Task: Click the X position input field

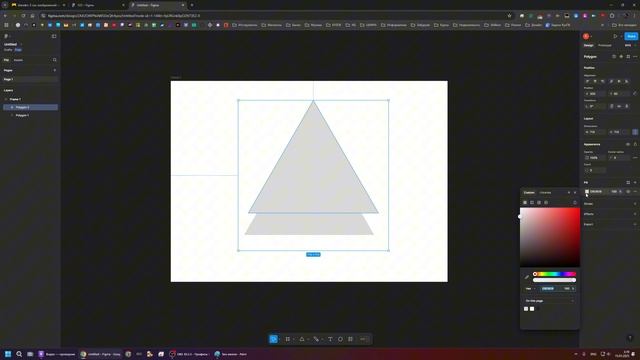Action: 595,94
